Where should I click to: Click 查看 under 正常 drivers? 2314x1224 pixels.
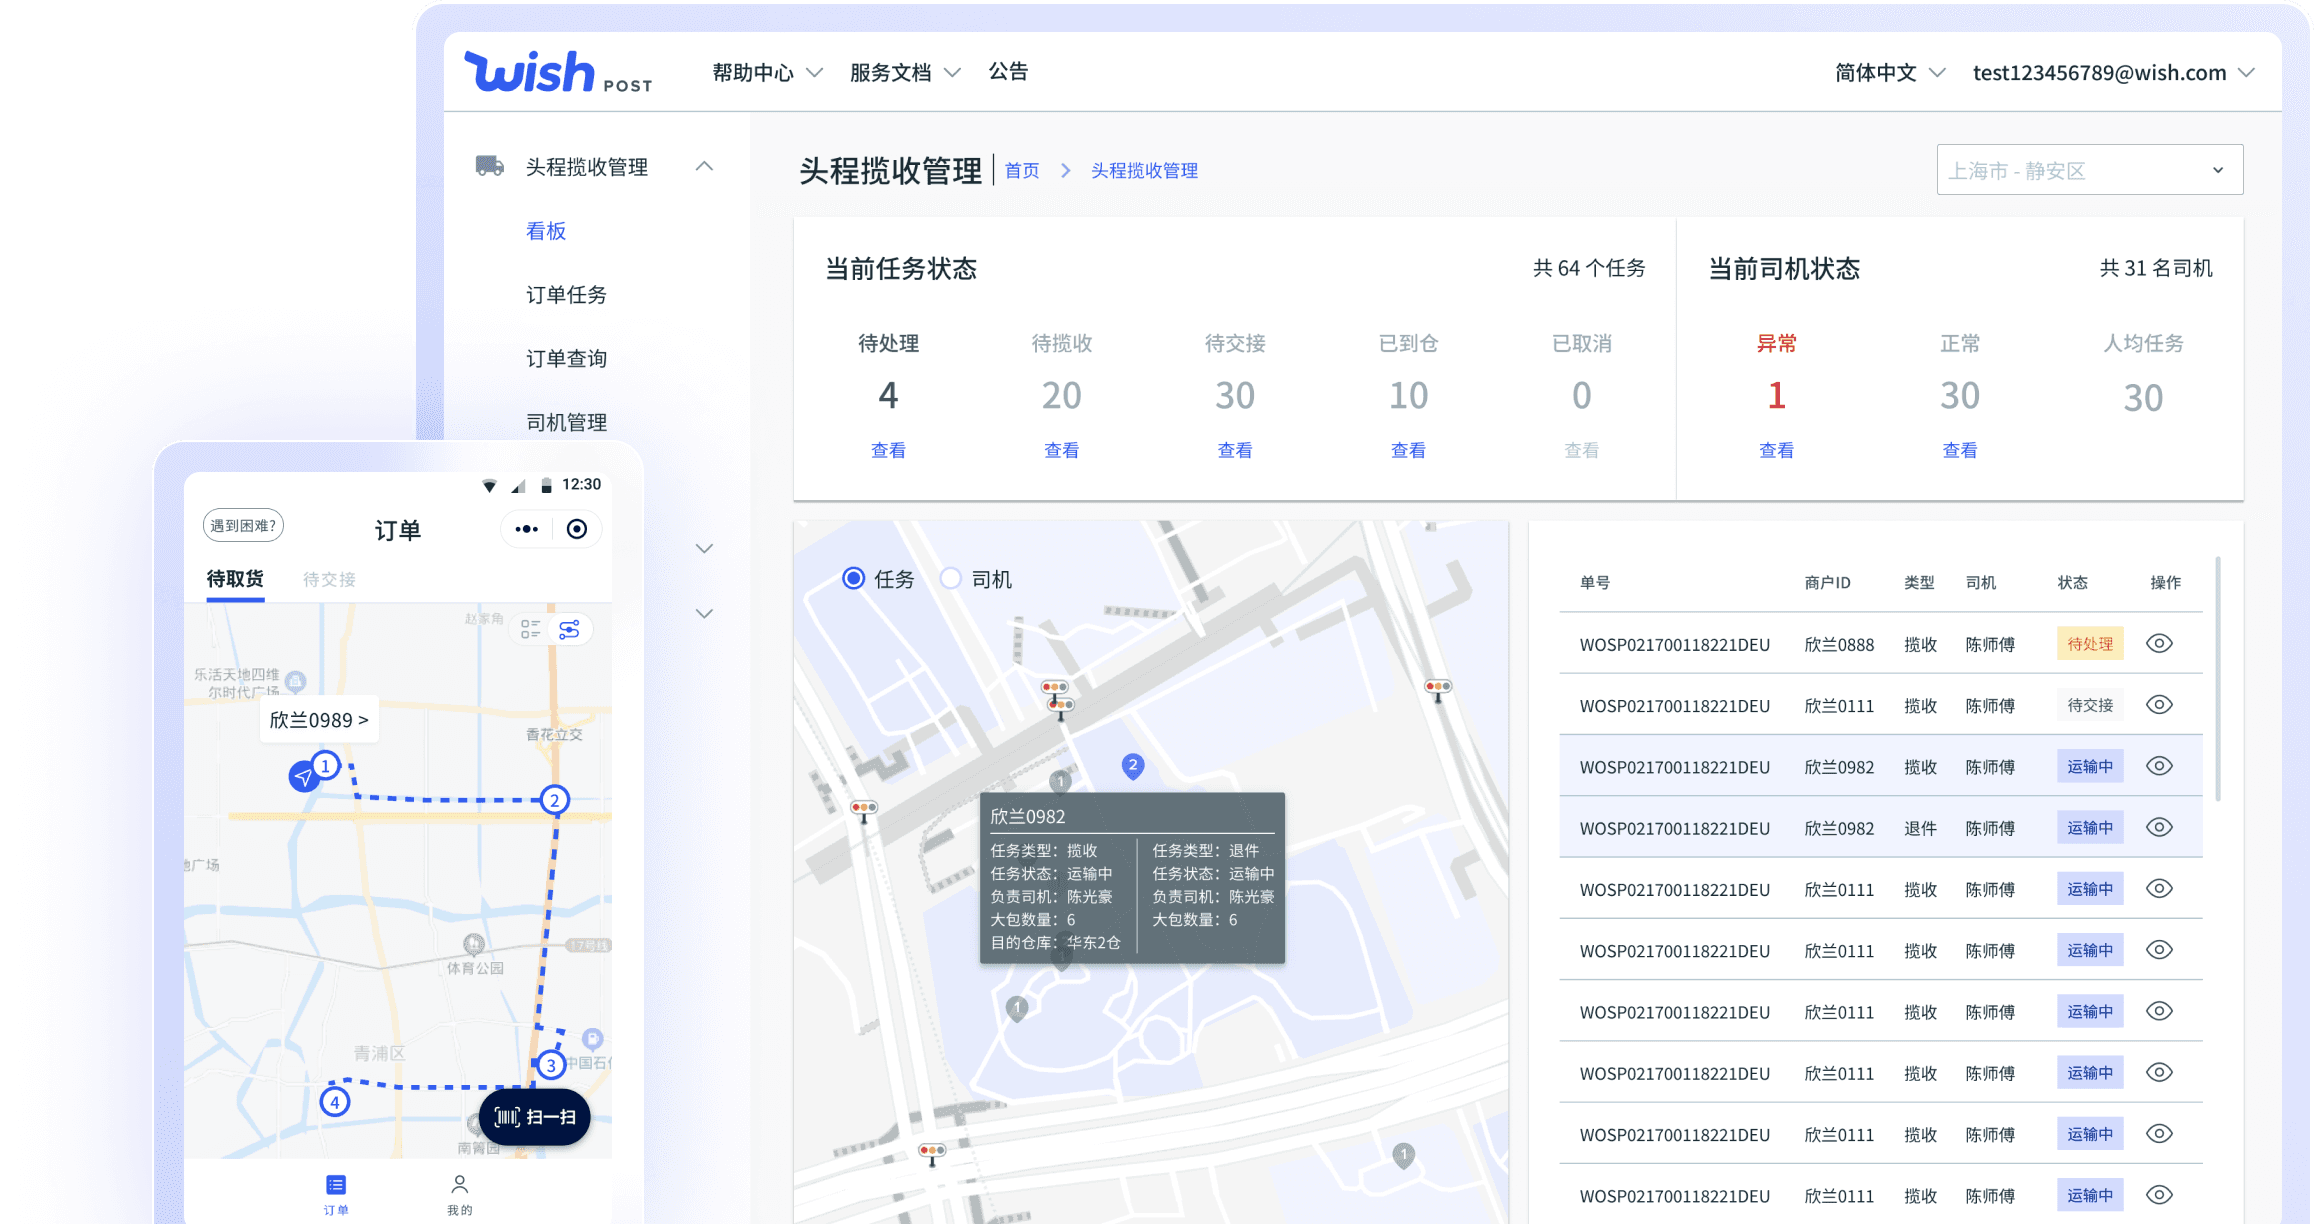[x=1959, y=451]
